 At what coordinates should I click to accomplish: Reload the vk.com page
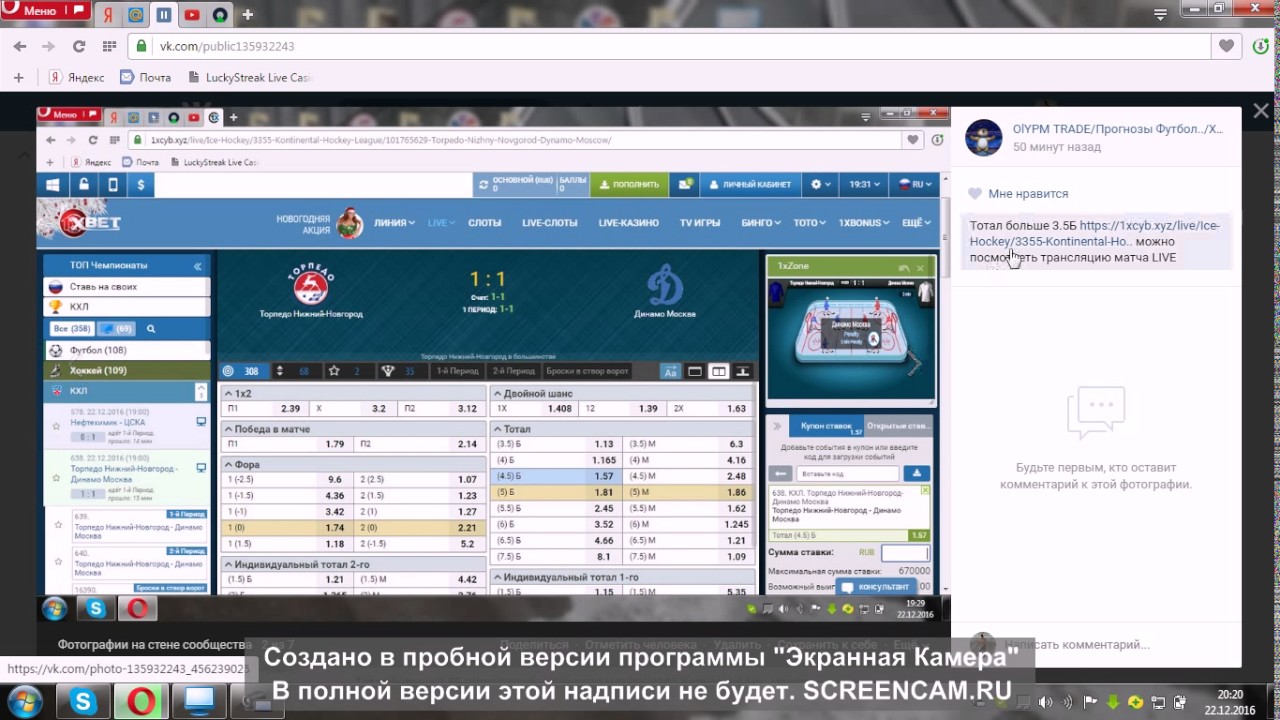79,46
